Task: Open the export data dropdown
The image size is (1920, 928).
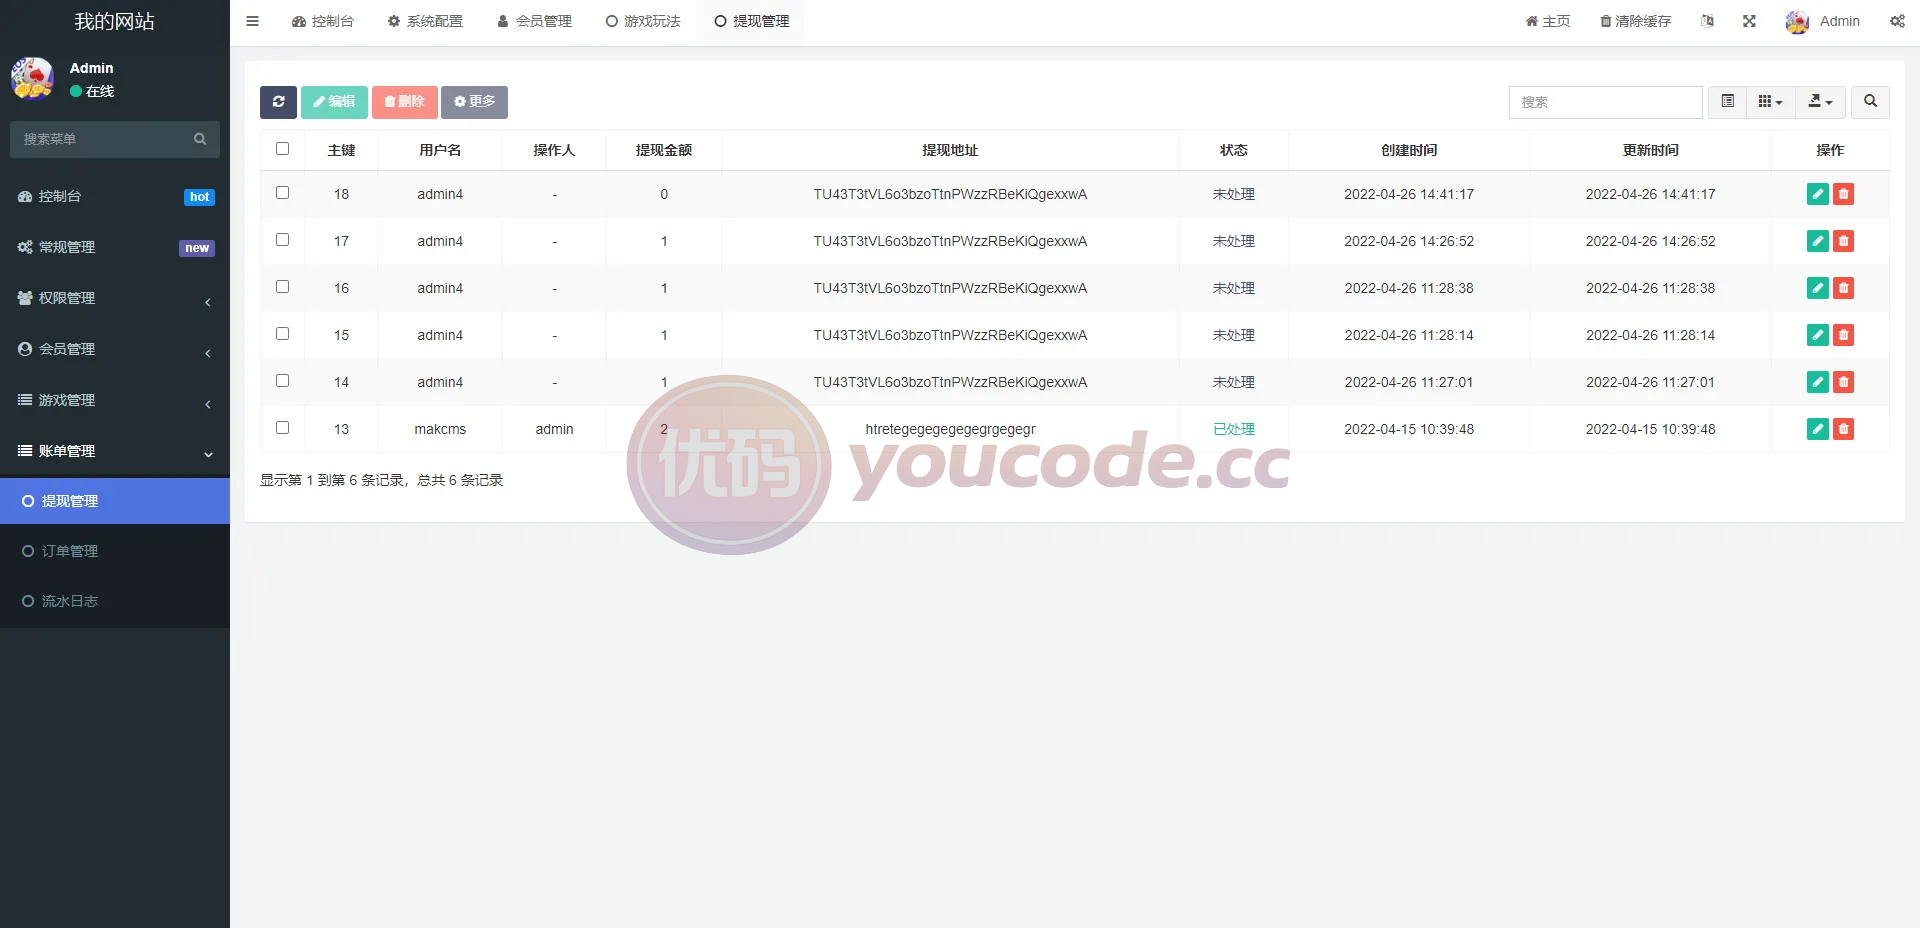Action: 1820,102
